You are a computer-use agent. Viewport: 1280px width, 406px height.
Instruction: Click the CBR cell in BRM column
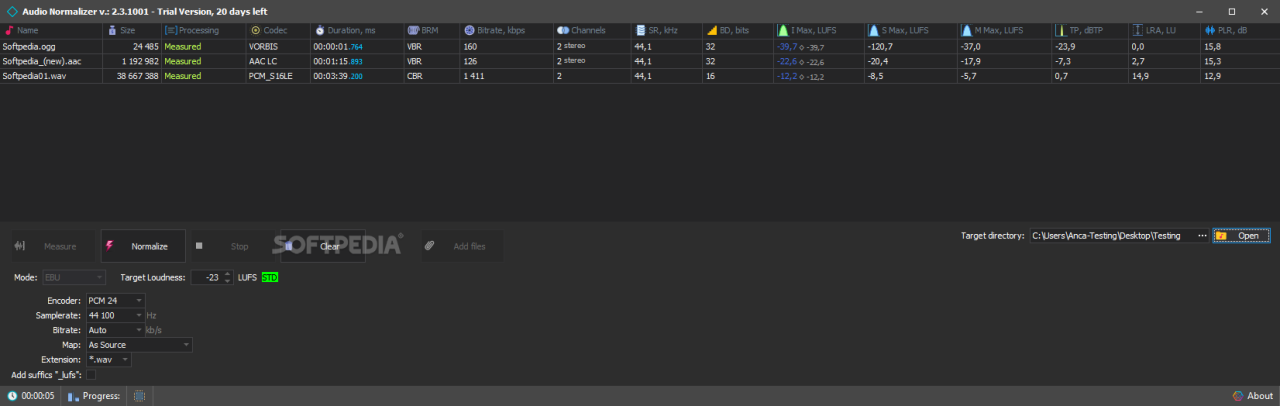(x=432, y=76)
